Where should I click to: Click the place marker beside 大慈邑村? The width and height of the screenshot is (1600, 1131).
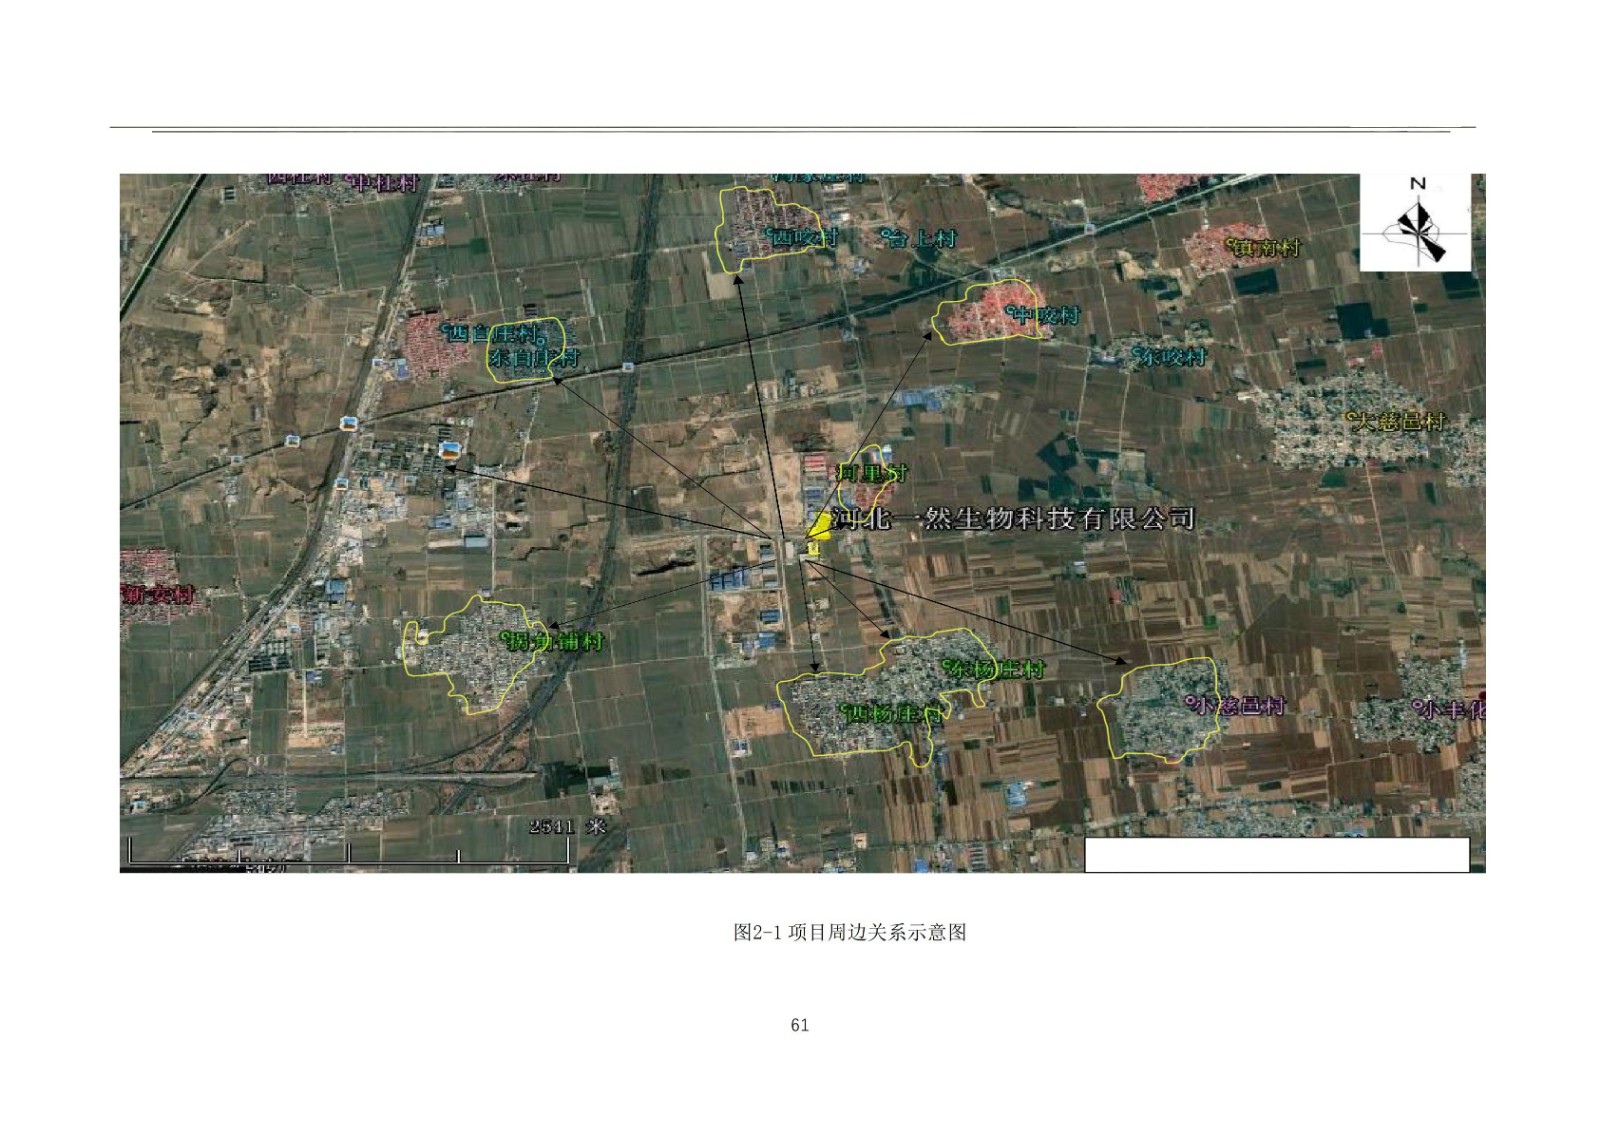(x=1350, y=417)
